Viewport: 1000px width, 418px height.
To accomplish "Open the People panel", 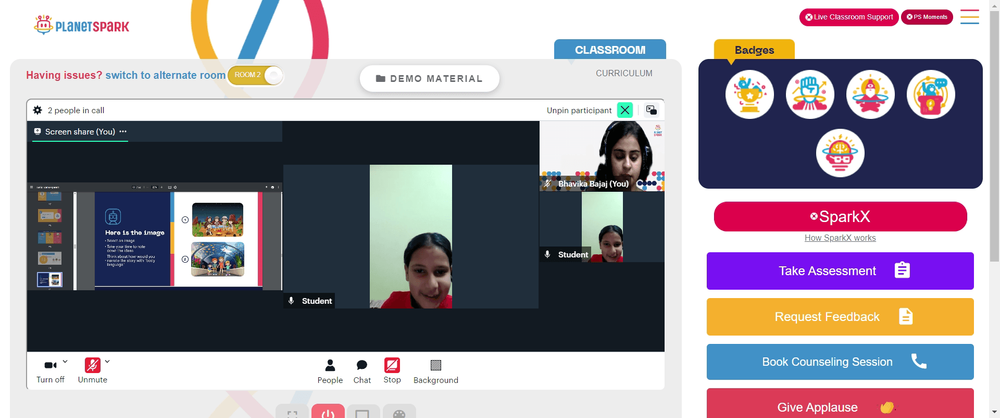I will 330,371.
